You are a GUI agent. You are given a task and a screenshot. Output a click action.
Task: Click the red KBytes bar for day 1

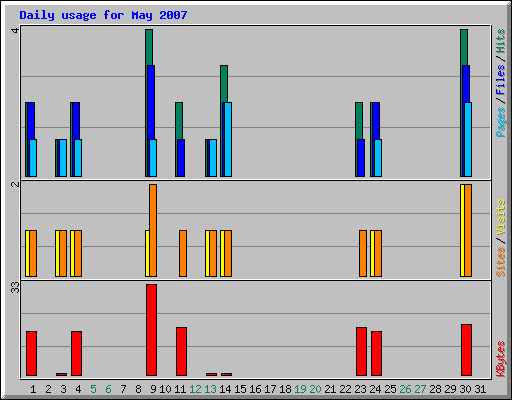coord(31,353)
